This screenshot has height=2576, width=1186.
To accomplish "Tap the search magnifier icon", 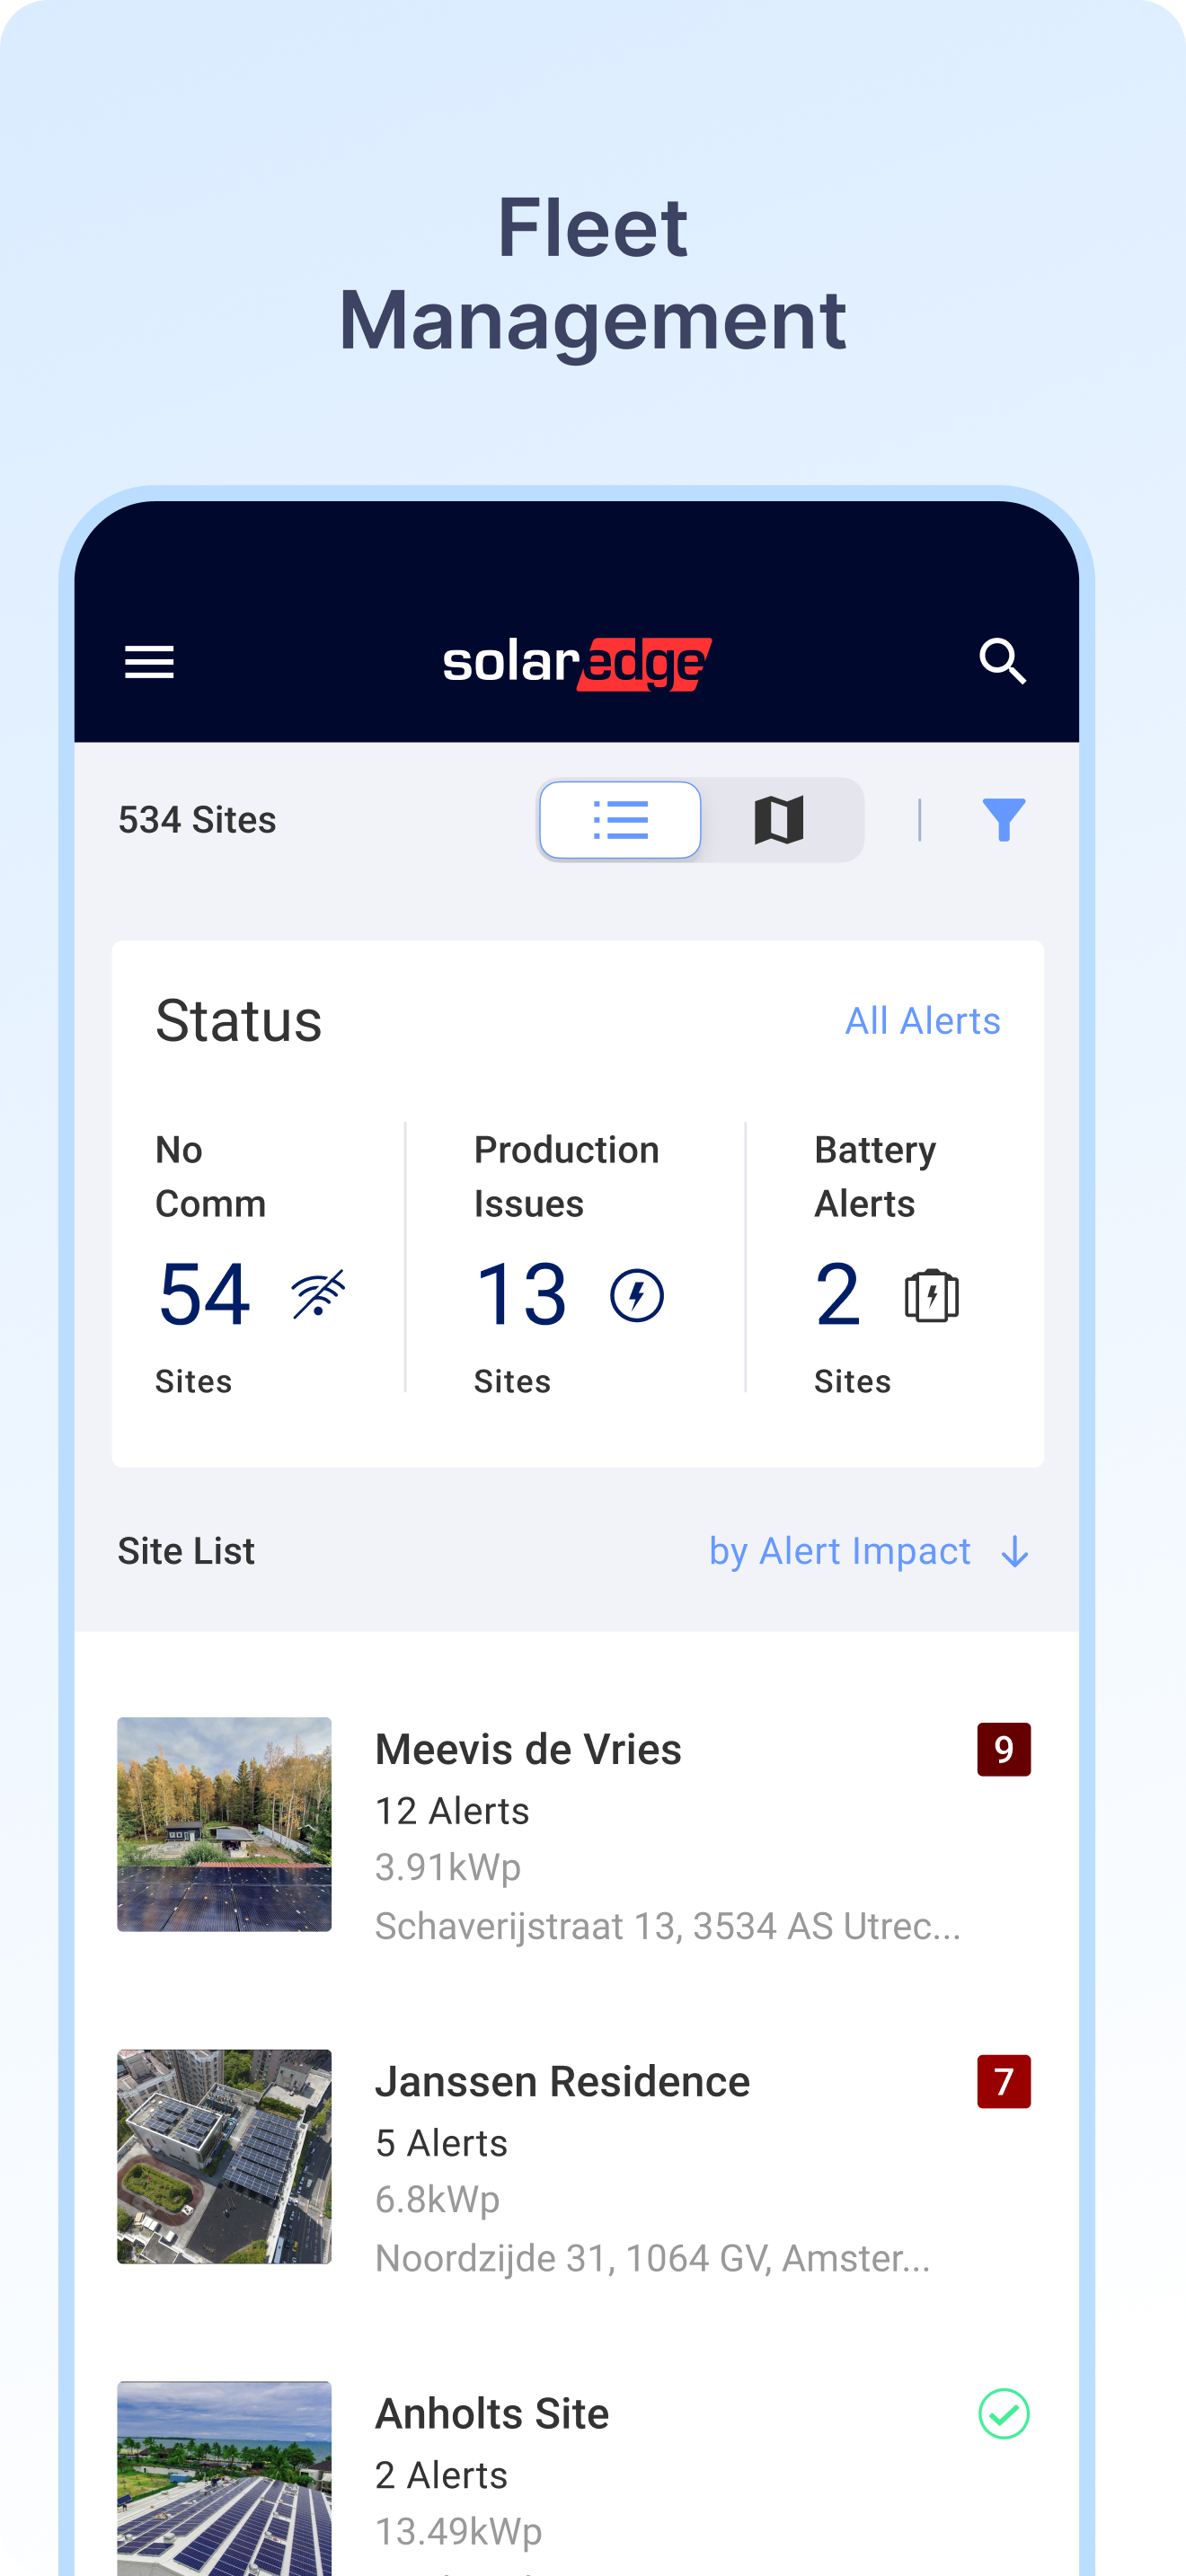I will (1002, 662).
